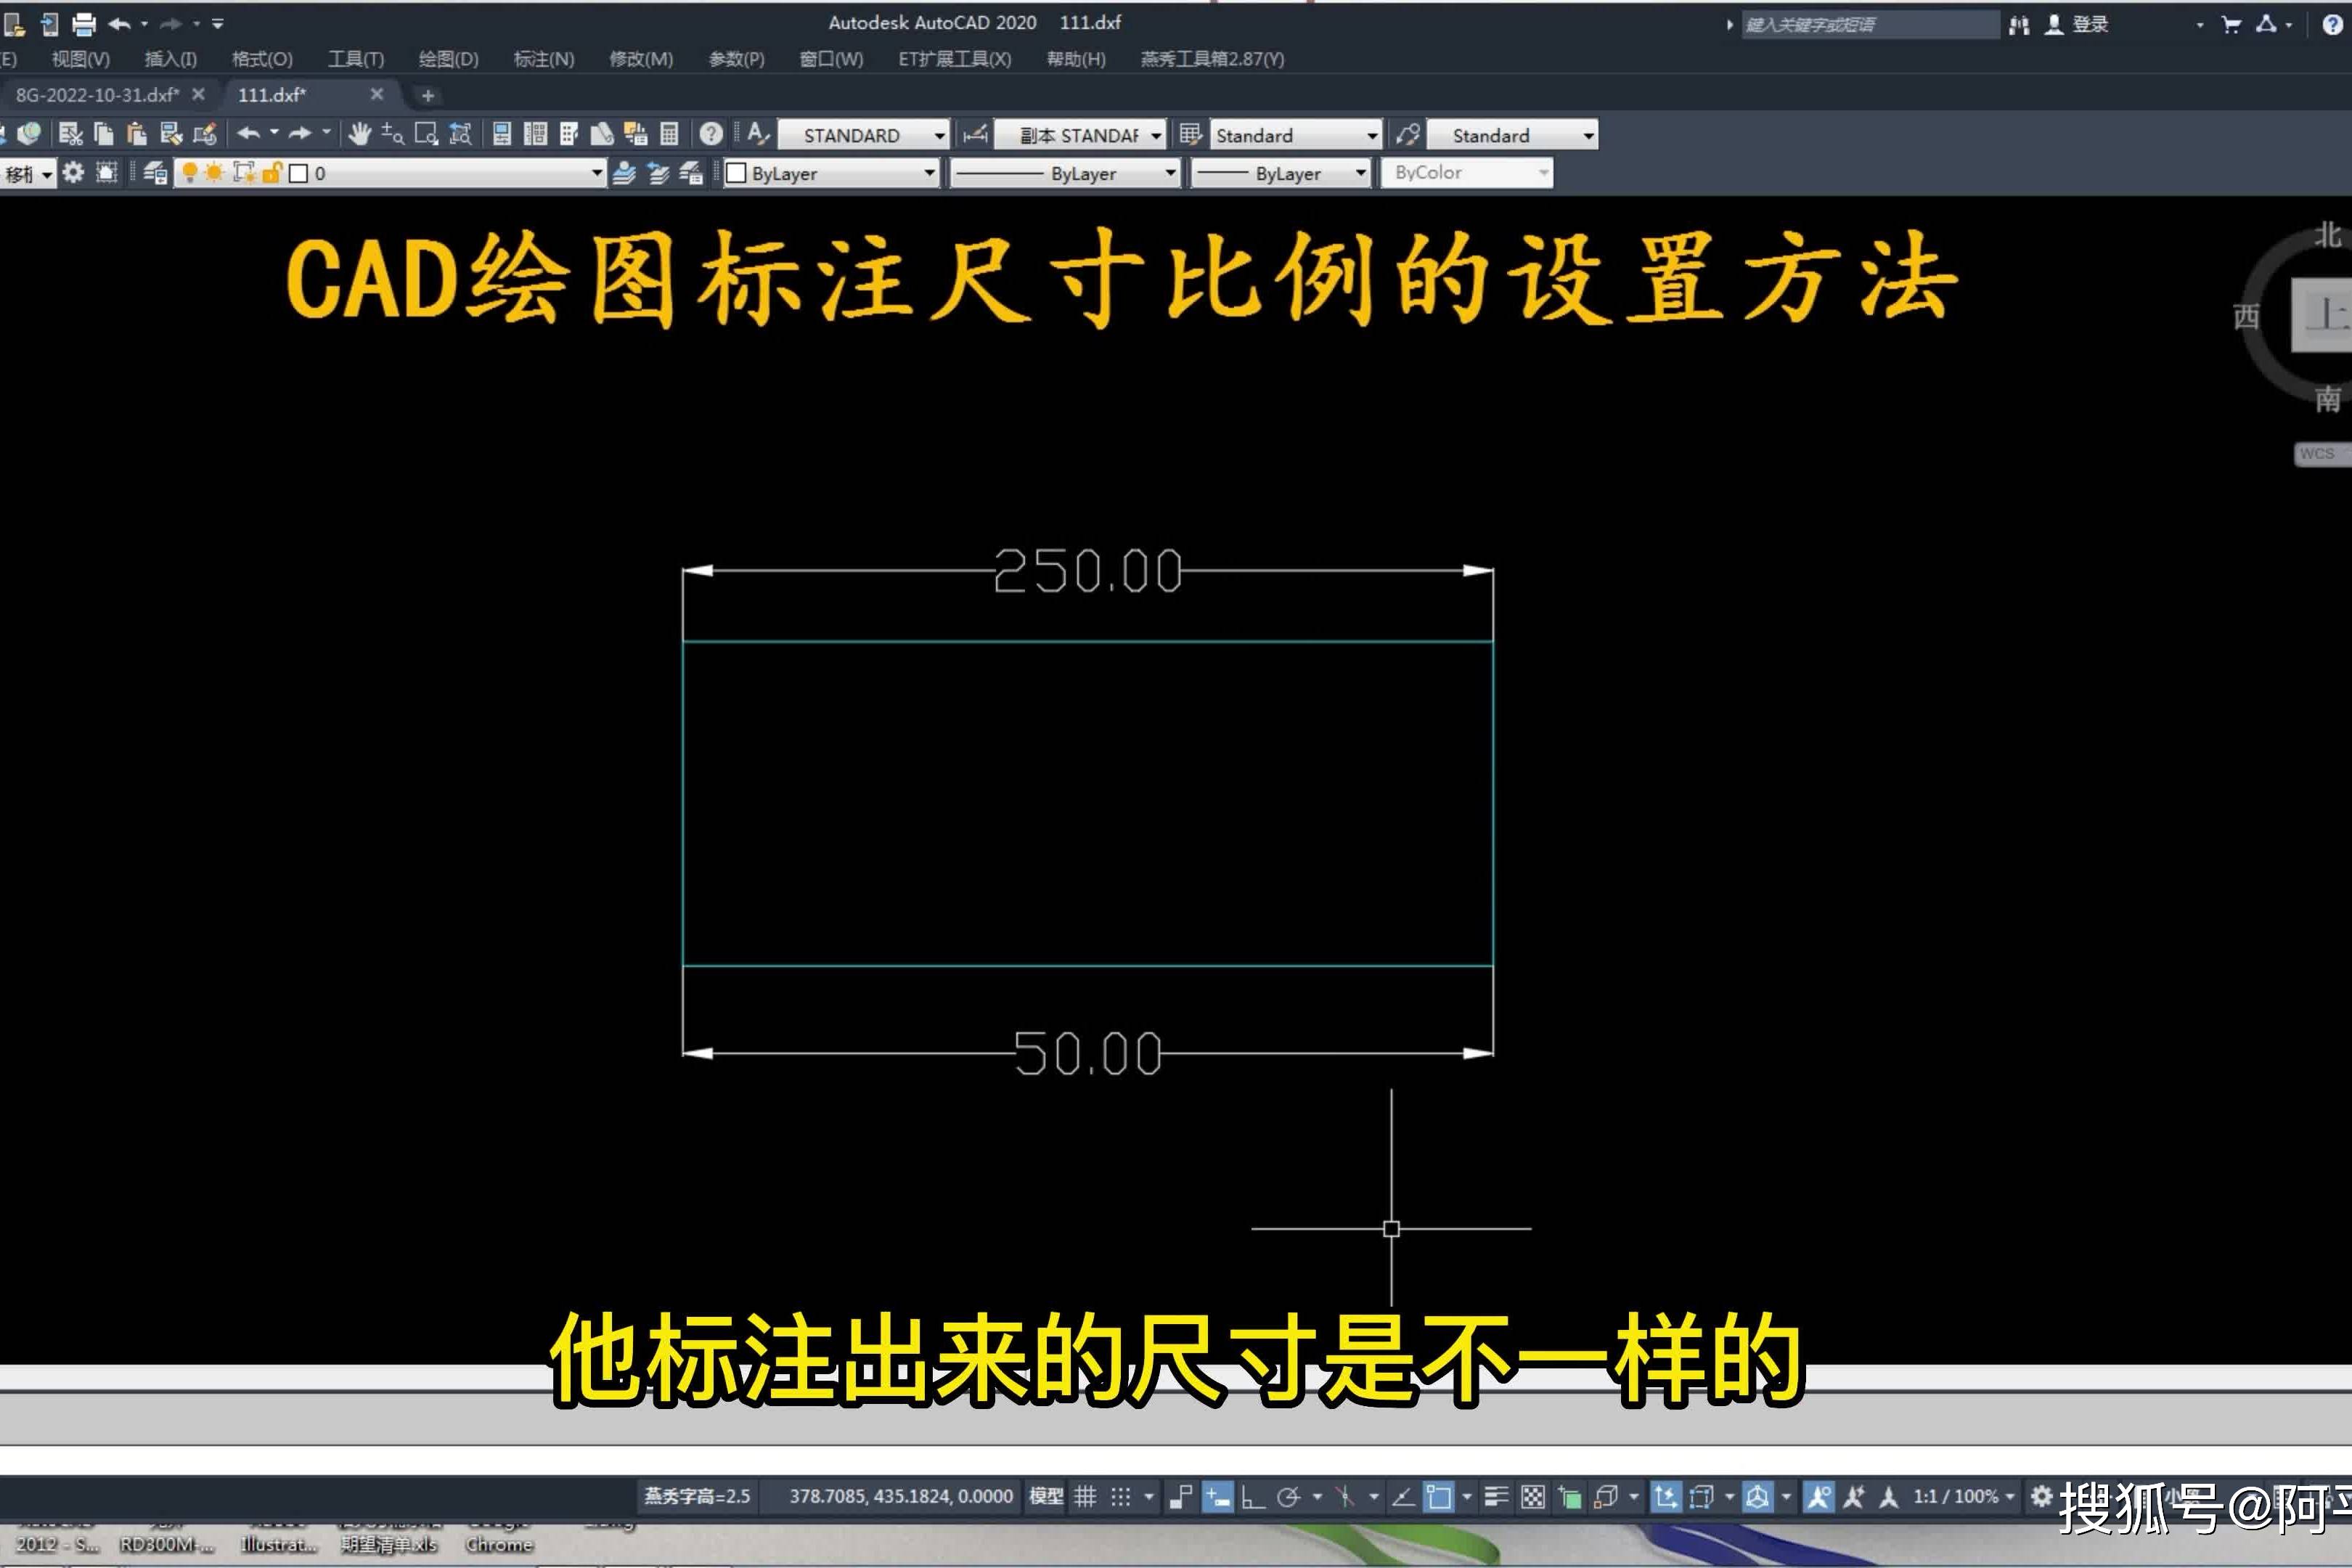2352x1568 pixels.
Task: Open the Standard multileader style dropdown
Action: (x=1512, y=135)
